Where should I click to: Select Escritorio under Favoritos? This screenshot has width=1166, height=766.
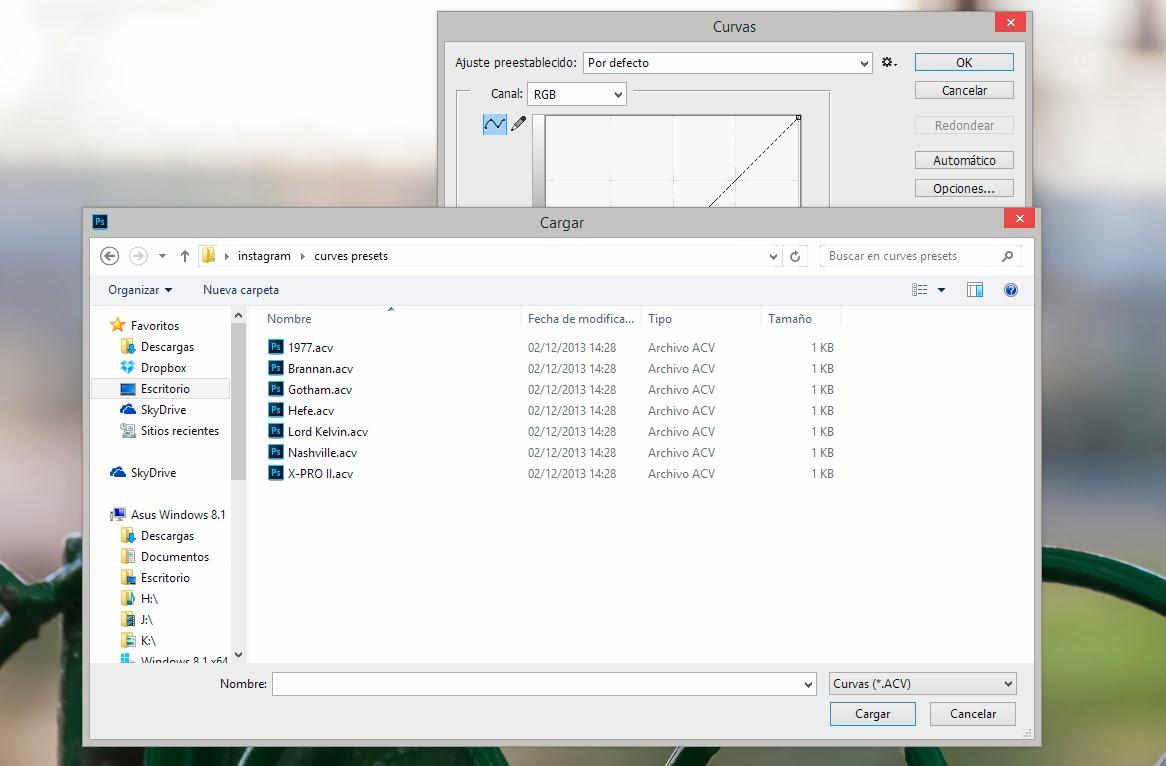click(x=161, y=389)
